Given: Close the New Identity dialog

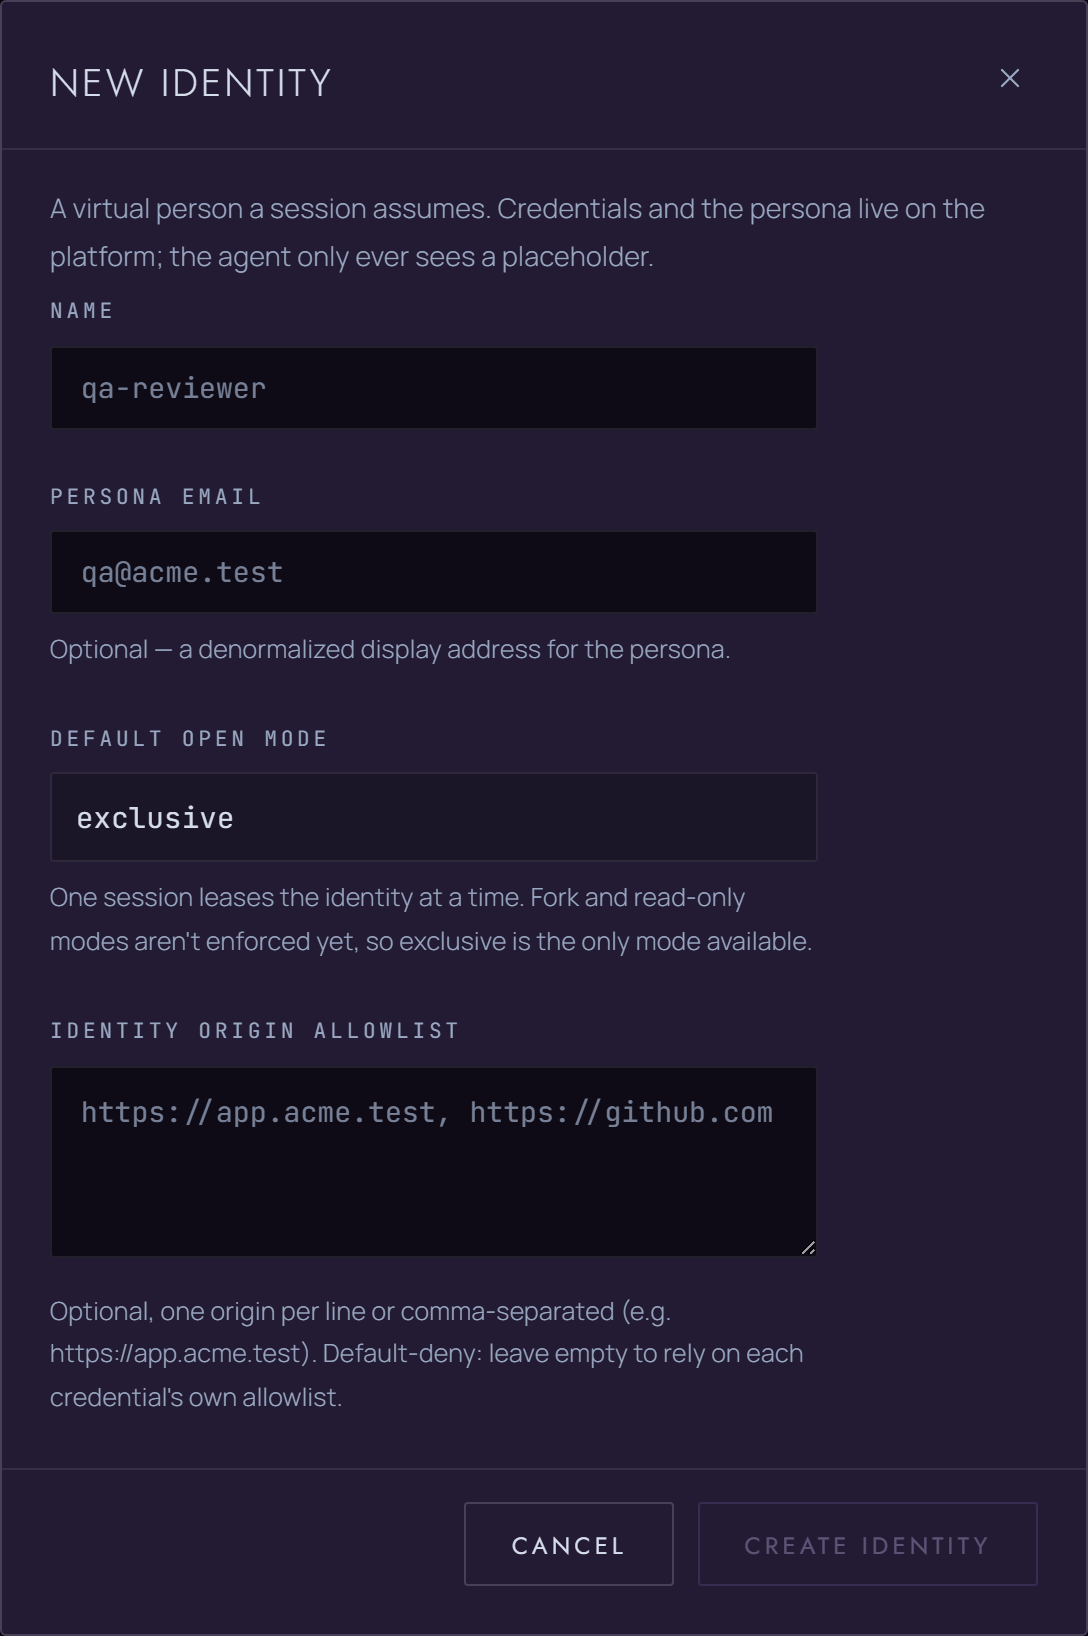Looking at the screenshot, I should click(1010, 79).
